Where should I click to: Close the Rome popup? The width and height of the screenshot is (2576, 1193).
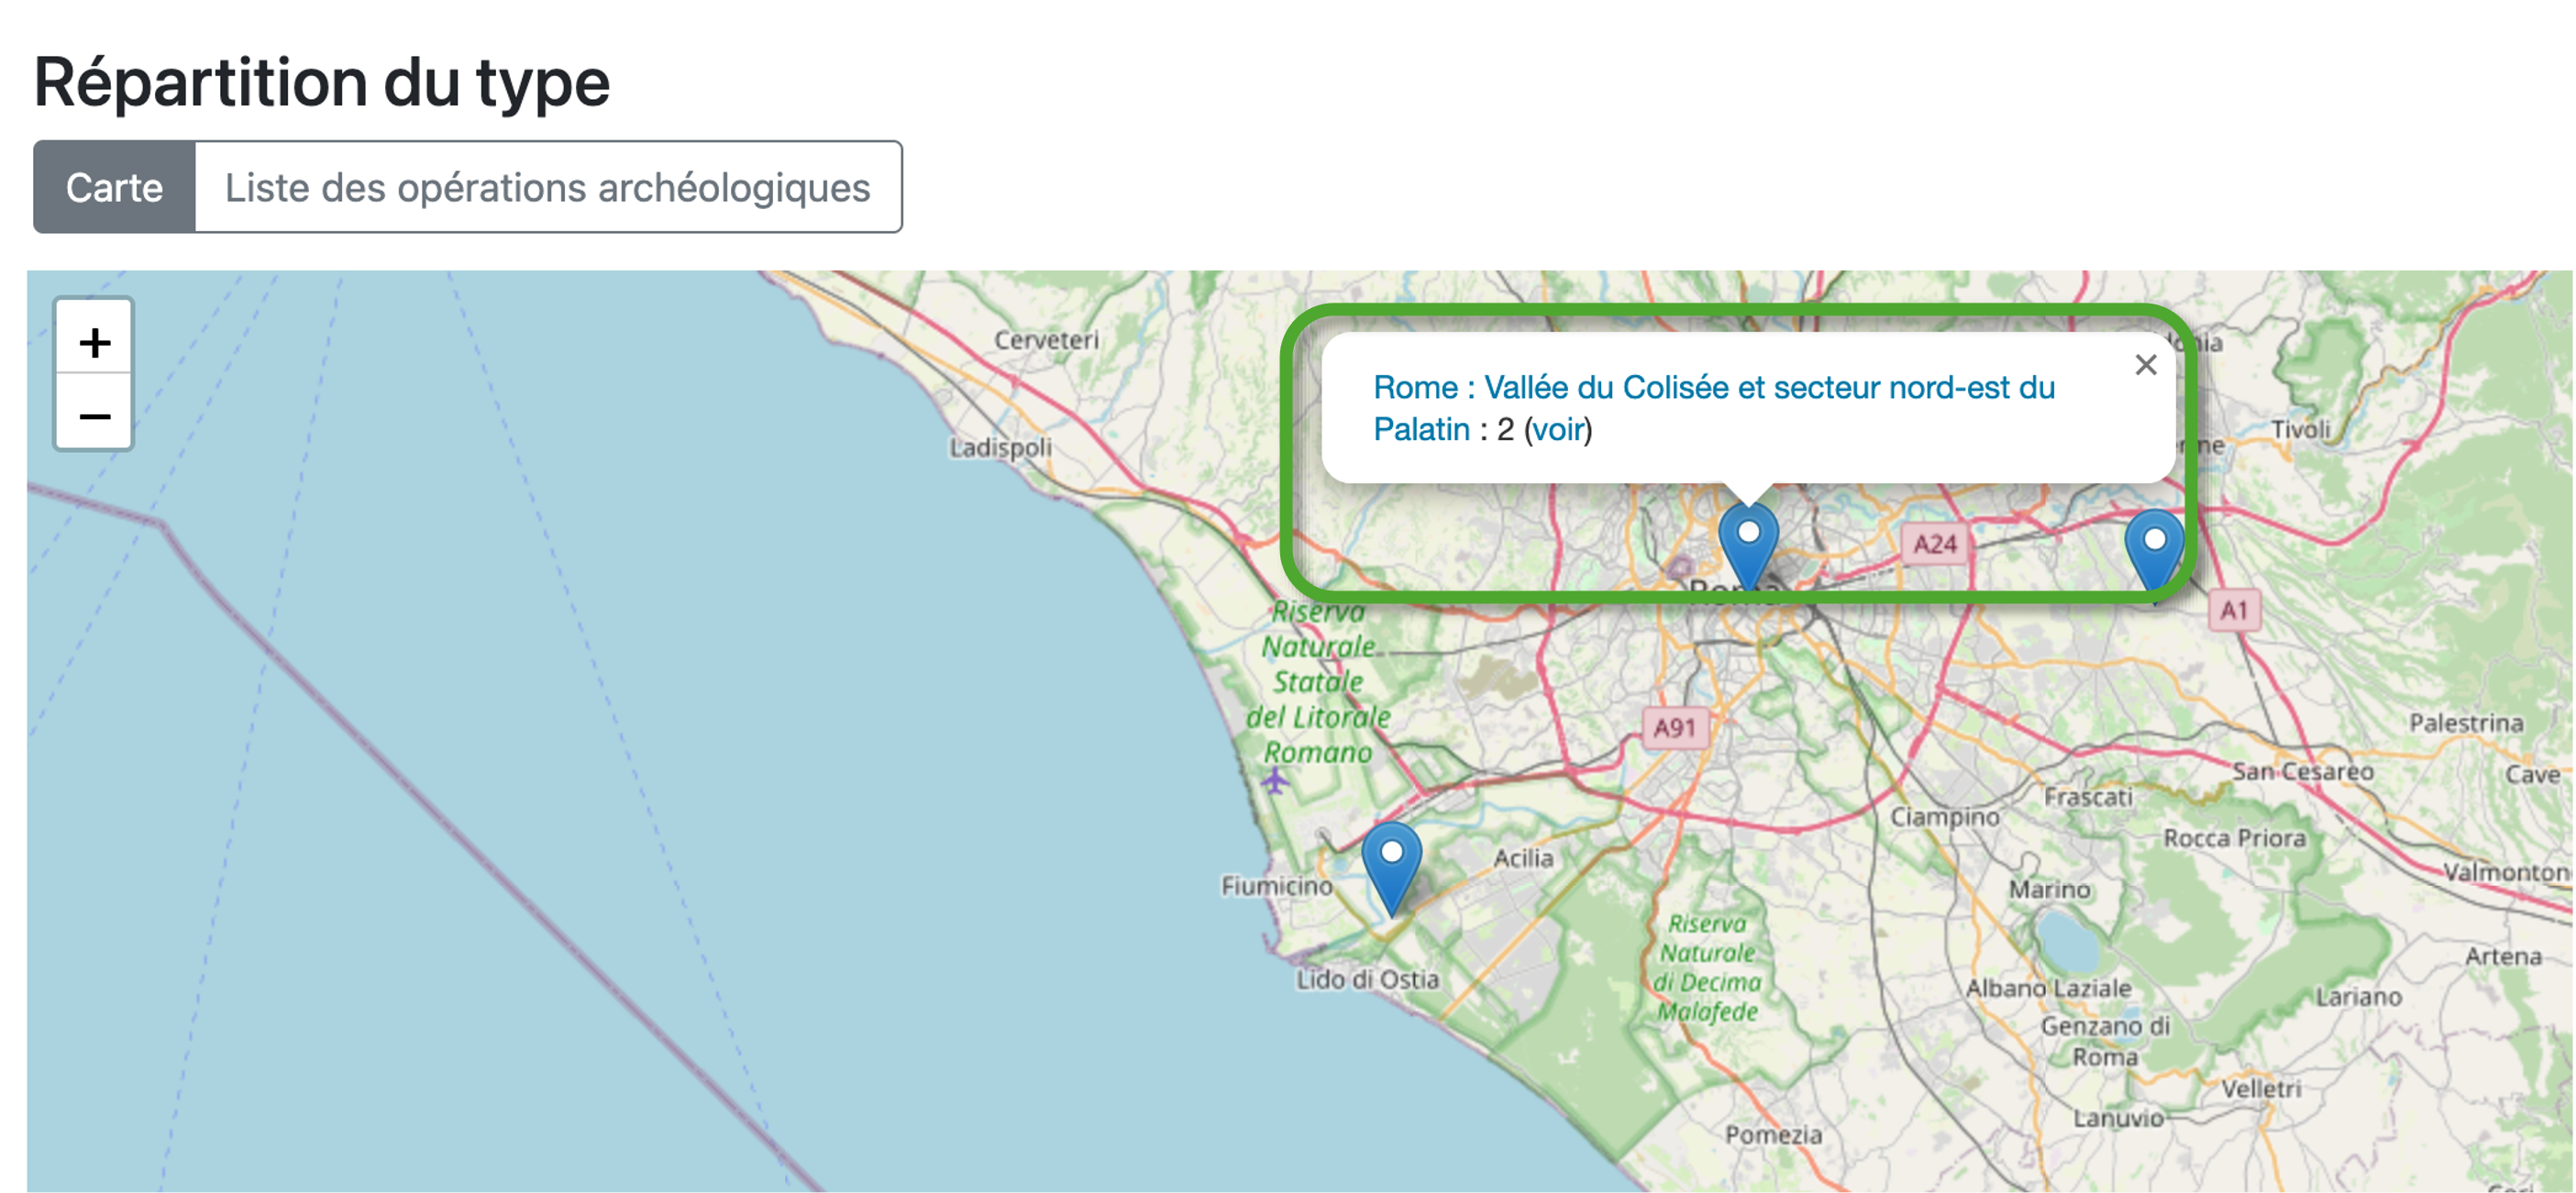(2145, 365)
